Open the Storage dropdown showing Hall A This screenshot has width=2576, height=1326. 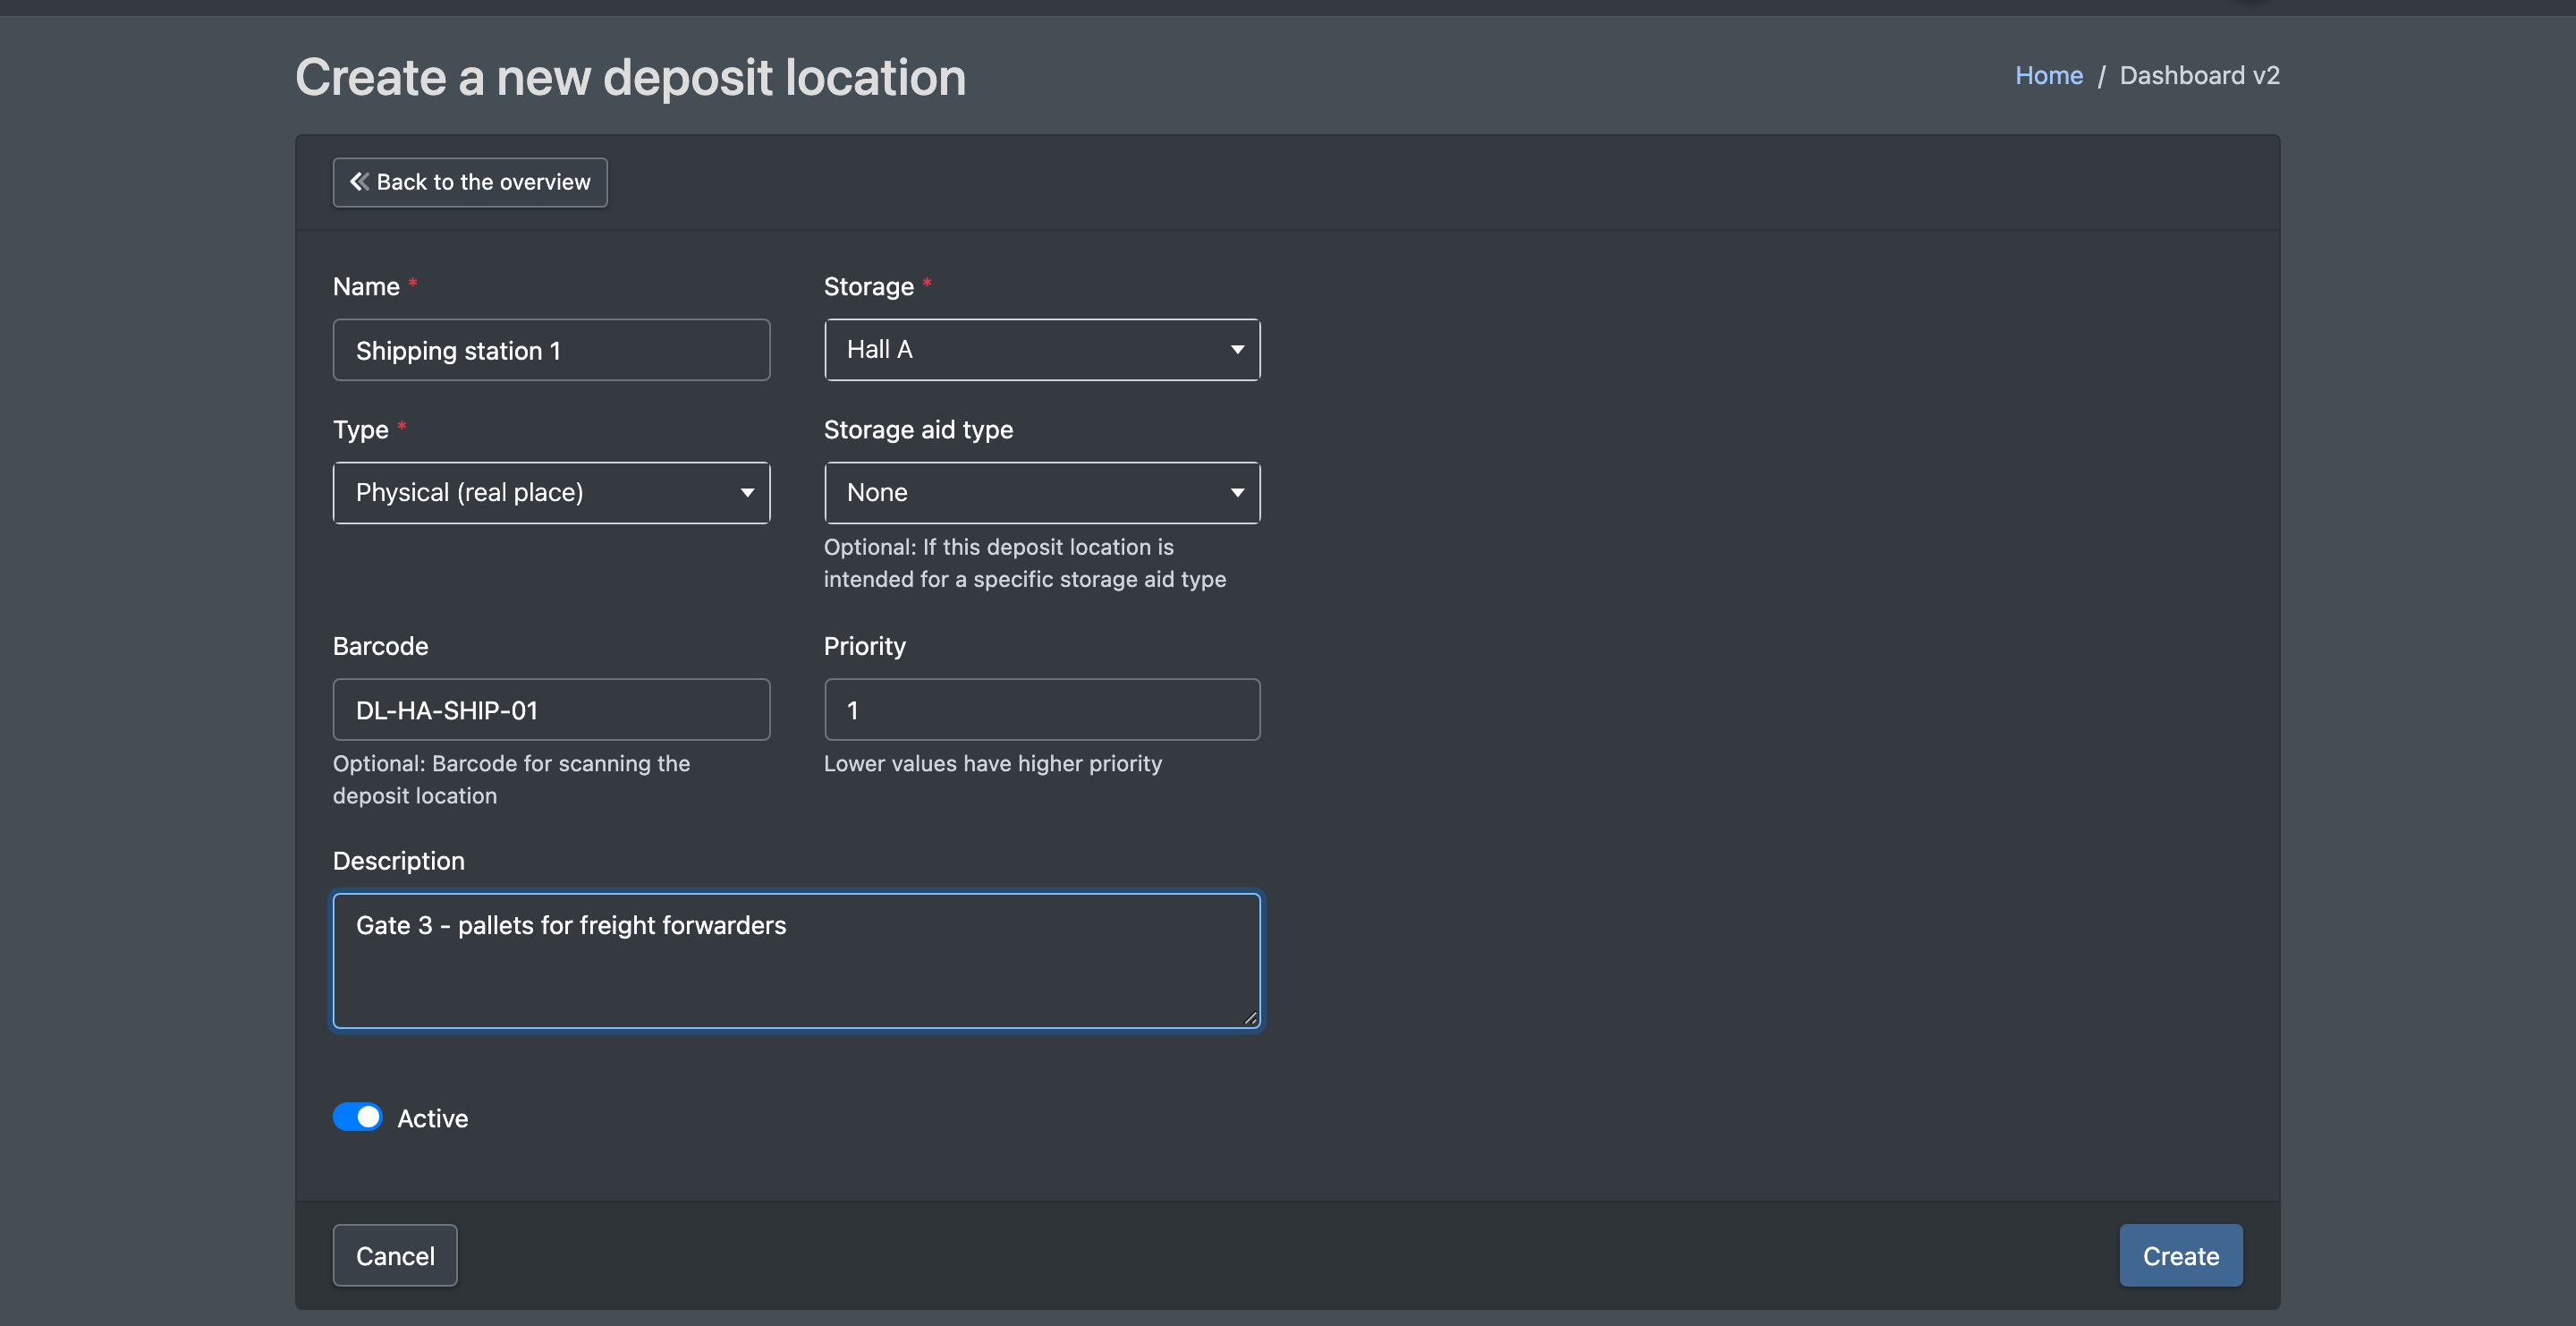1042,350
